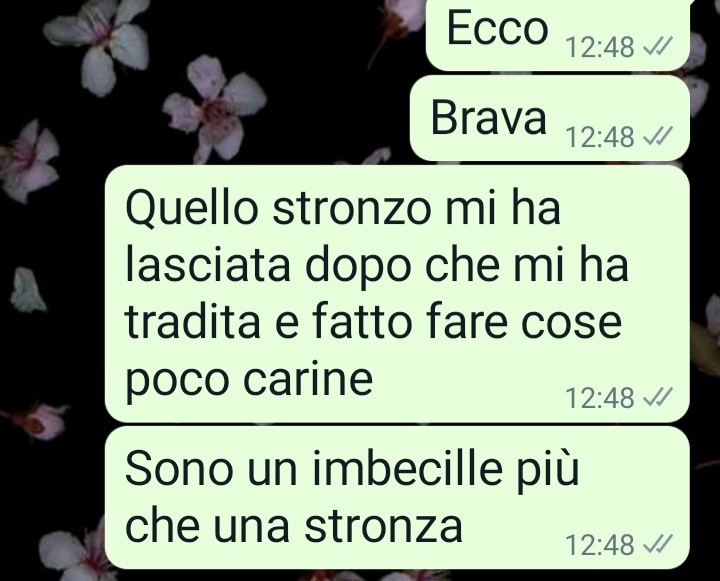Viewport: 720px width, 581px height.
Task: Click the words 'tradita e fatto fare cose'
Action: (x=373, y=322)
